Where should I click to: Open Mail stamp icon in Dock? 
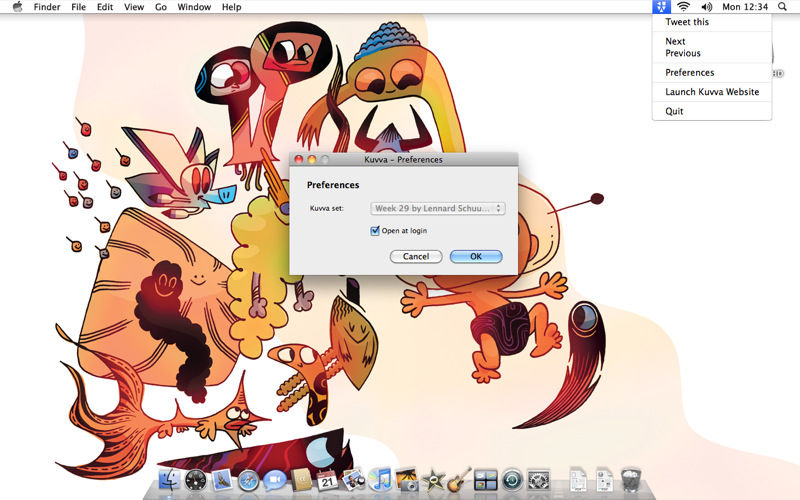(x=222, y=480)
